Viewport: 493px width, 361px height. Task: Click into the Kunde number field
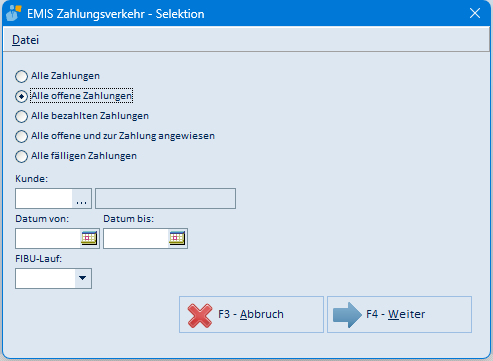coord(44,199)
